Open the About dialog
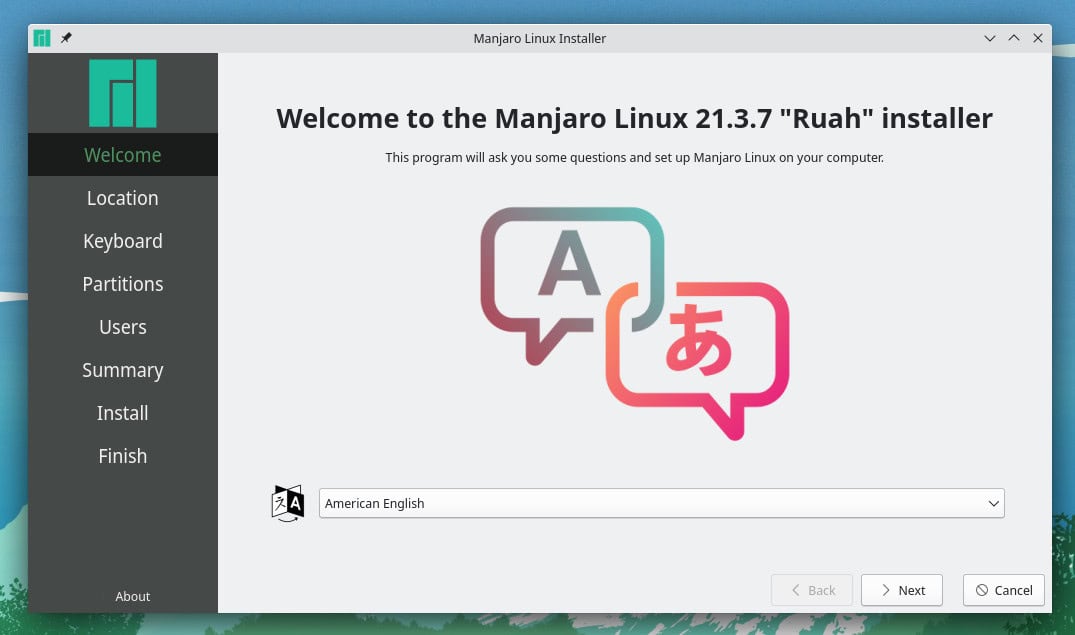 132,596
